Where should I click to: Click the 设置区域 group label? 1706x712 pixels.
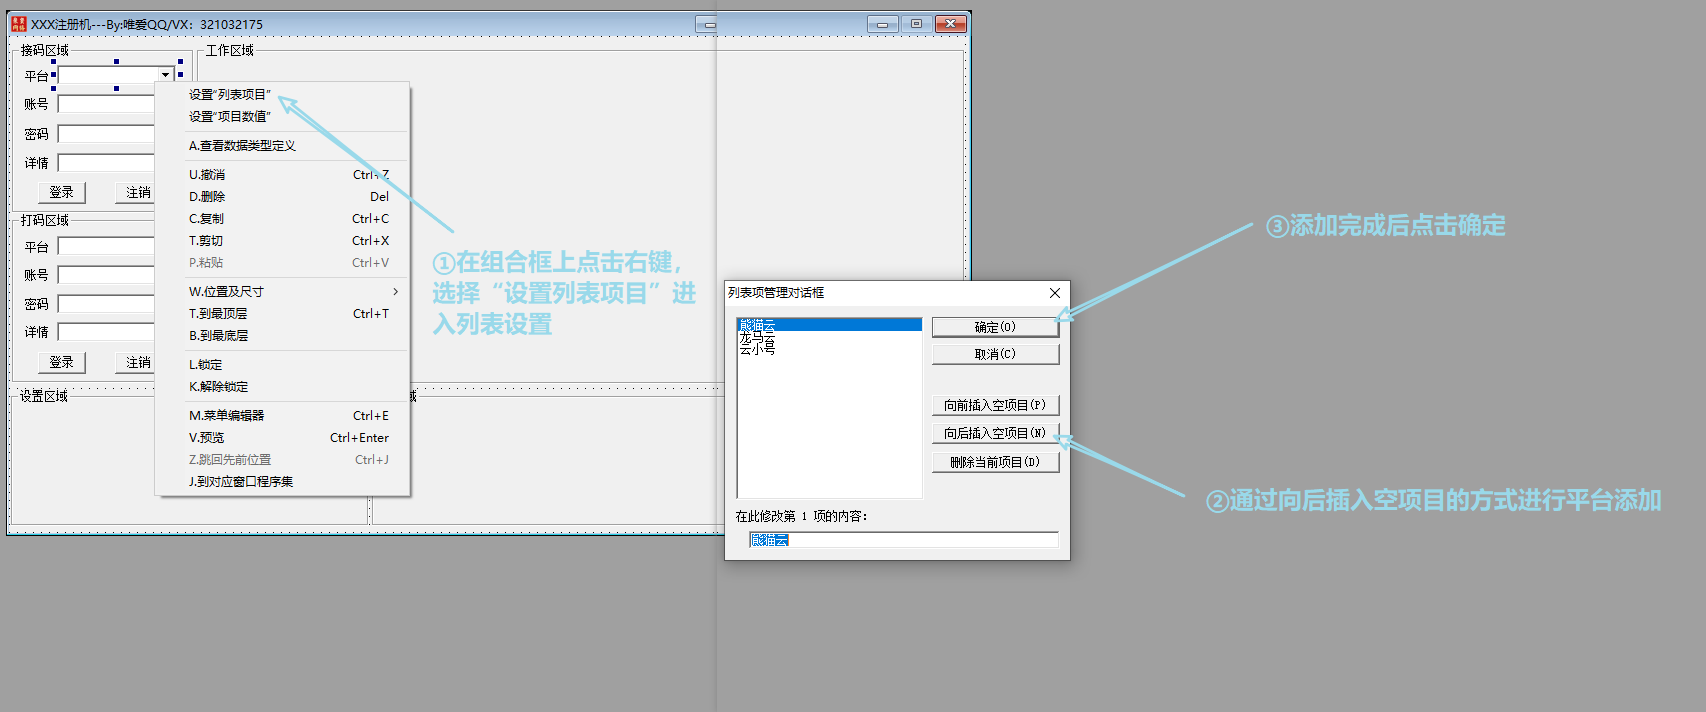point(44,396)
